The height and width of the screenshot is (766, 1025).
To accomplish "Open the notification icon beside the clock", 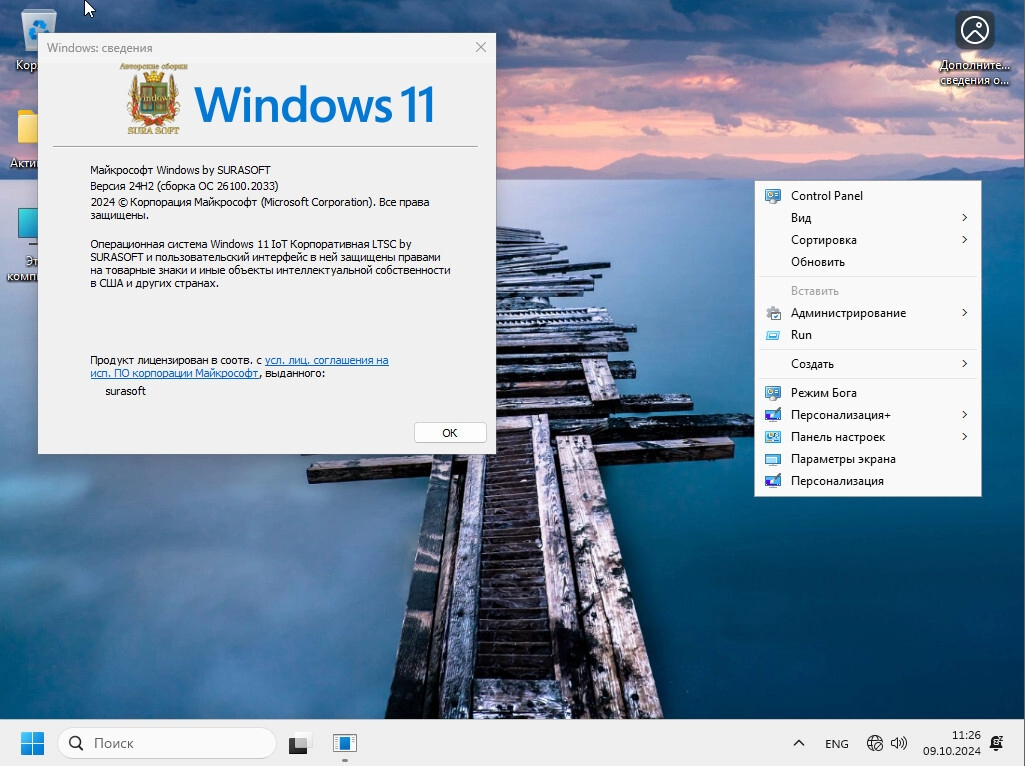I will [996, 743].
